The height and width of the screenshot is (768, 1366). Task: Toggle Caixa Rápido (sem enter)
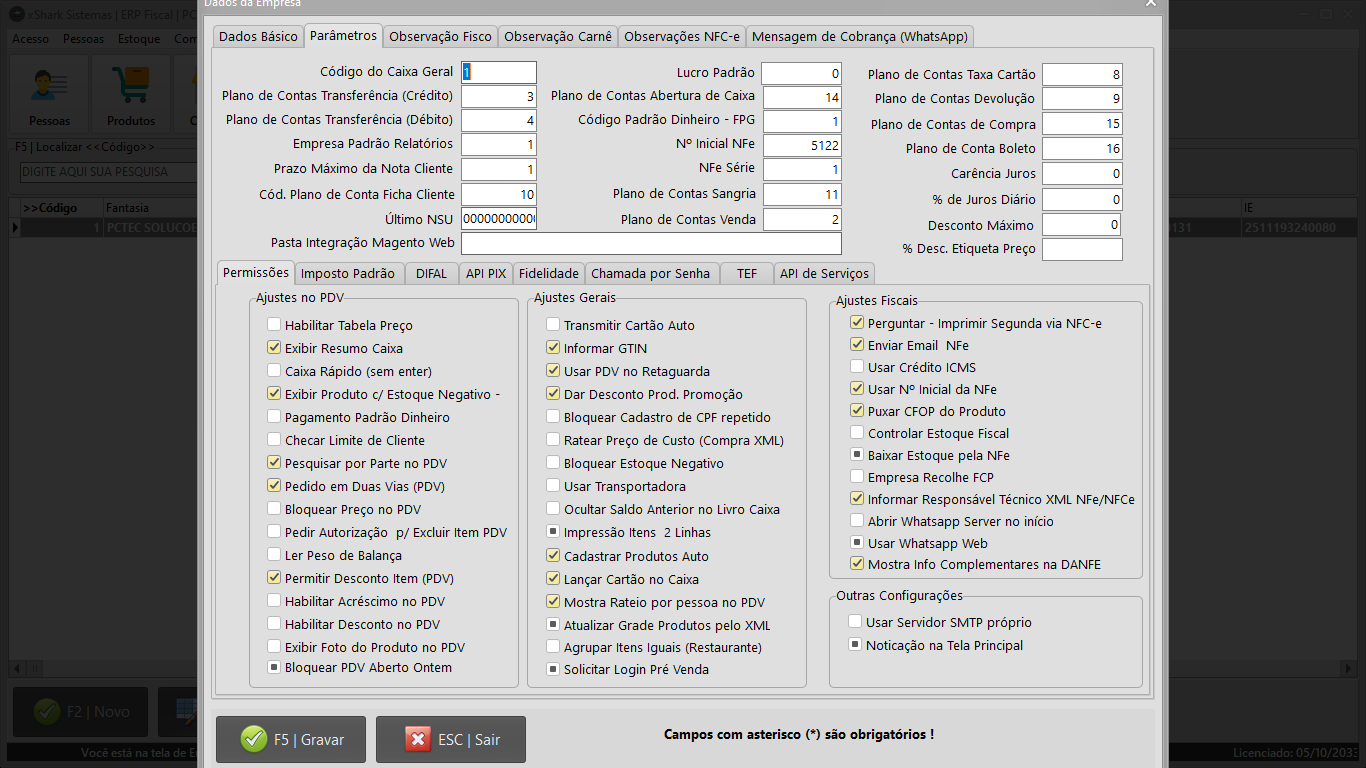click(274, 371)
